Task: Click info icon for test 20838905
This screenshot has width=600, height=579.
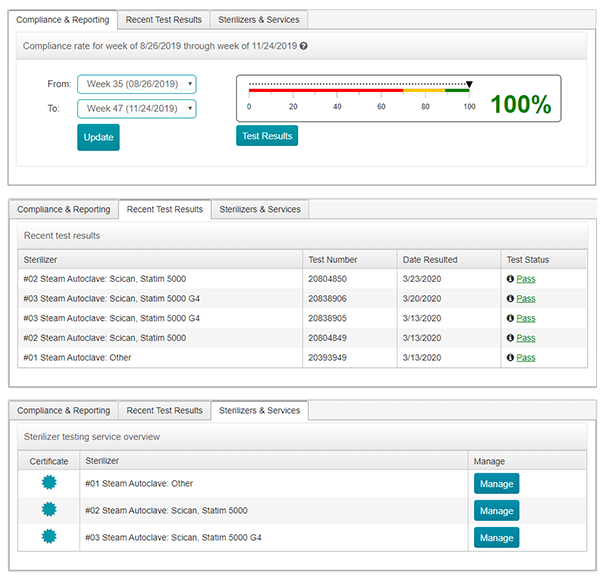Action: (x=510, y=318)
